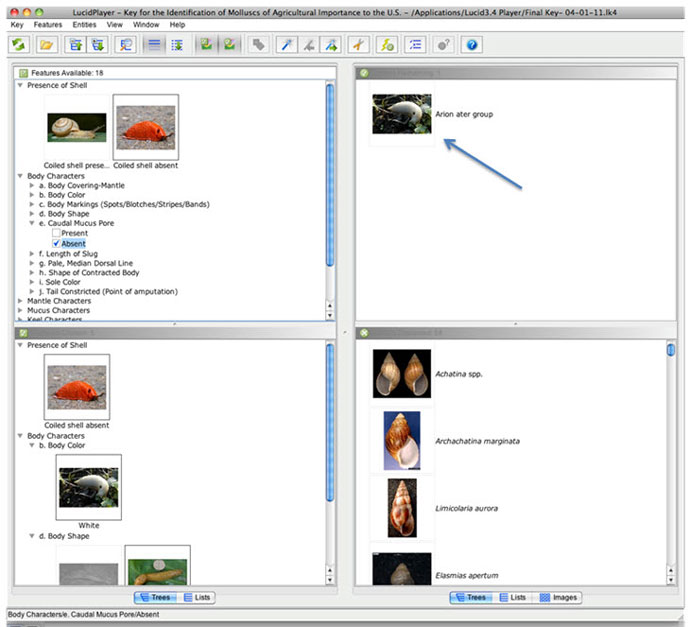Click the magic wand Best feature icon
690x627 pixels.
click(x=286, y=45)
